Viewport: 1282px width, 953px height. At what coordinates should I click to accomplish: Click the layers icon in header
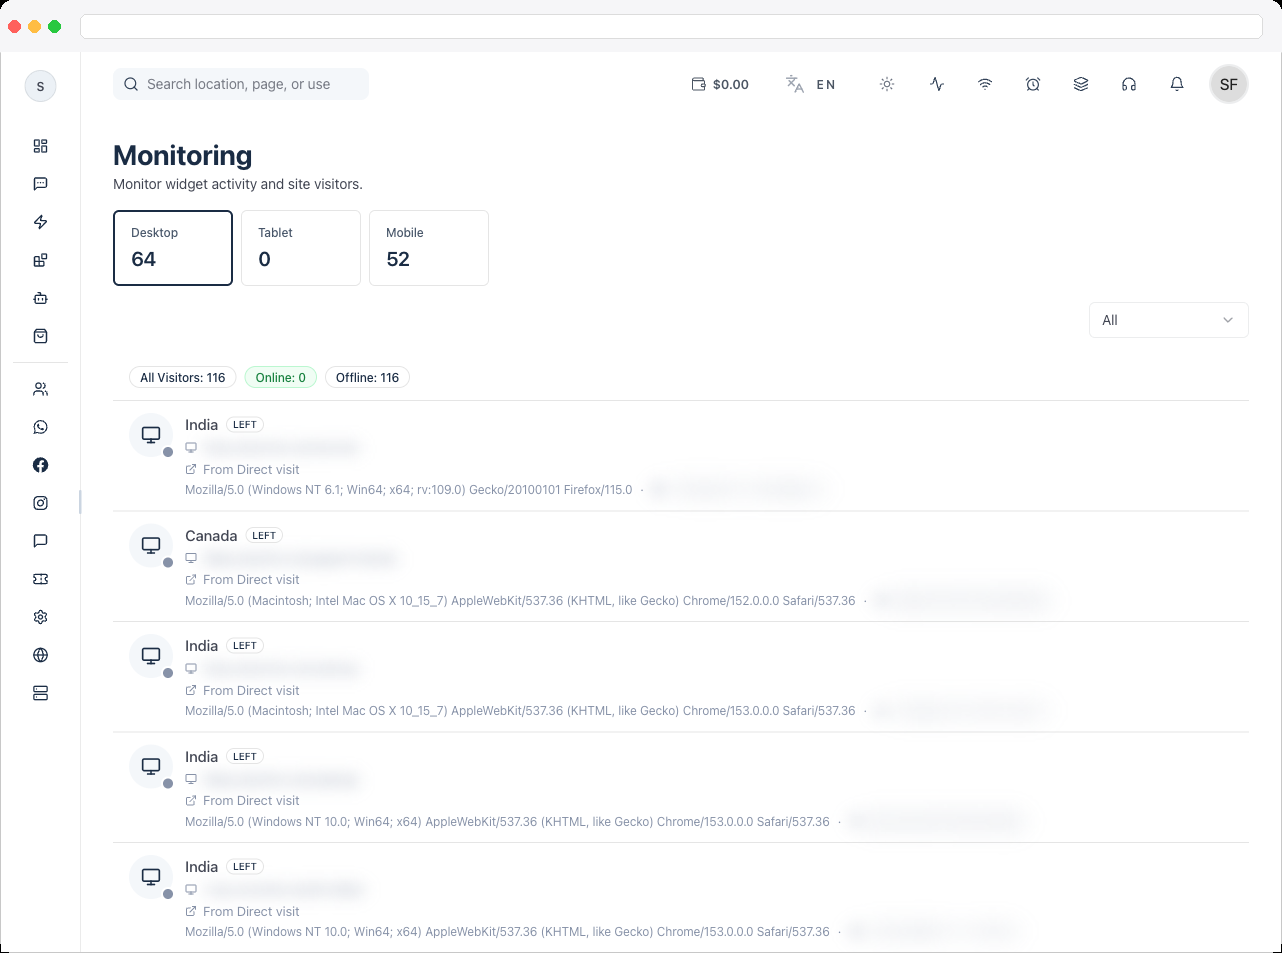point(1081,84)
